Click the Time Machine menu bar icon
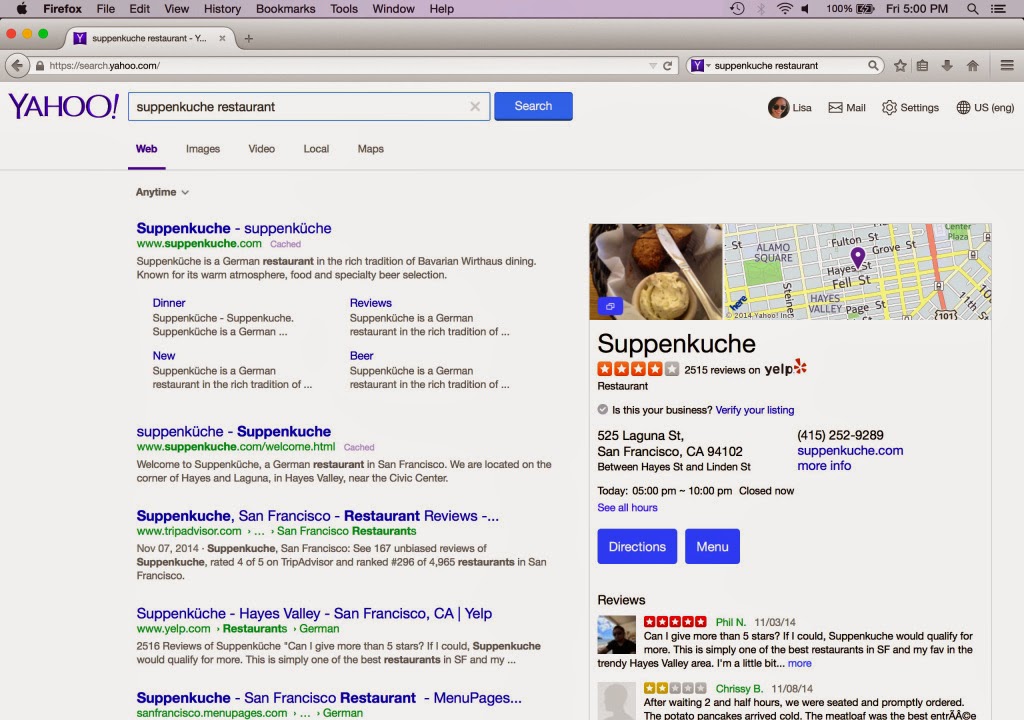Viewport: 1024px width, 720px height. pos(737,8)
